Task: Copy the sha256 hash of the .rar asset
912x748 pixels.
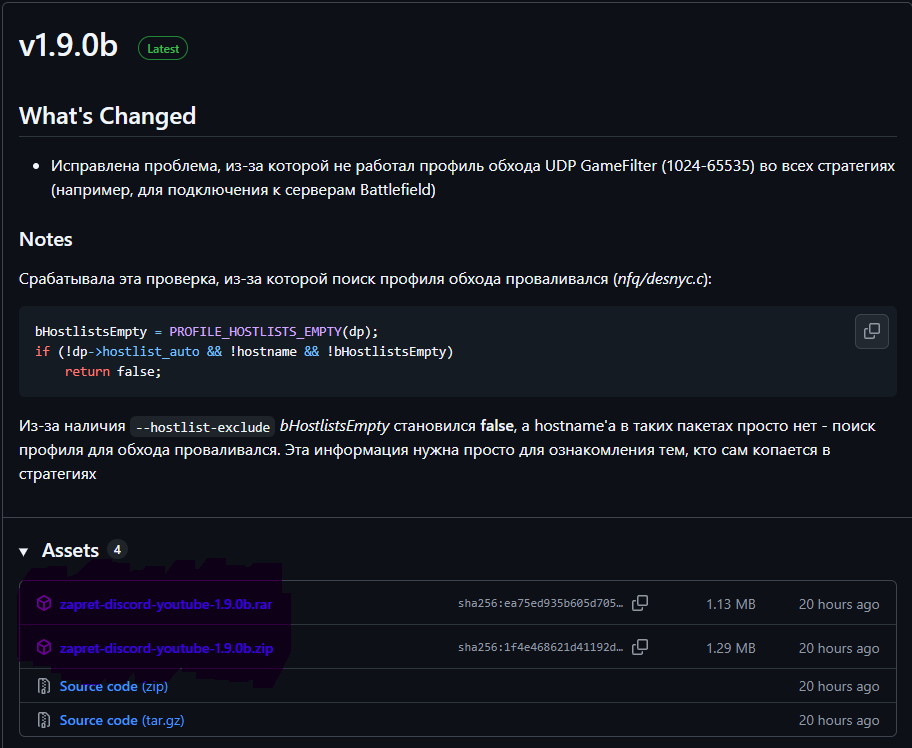Action: pos(640,603)
